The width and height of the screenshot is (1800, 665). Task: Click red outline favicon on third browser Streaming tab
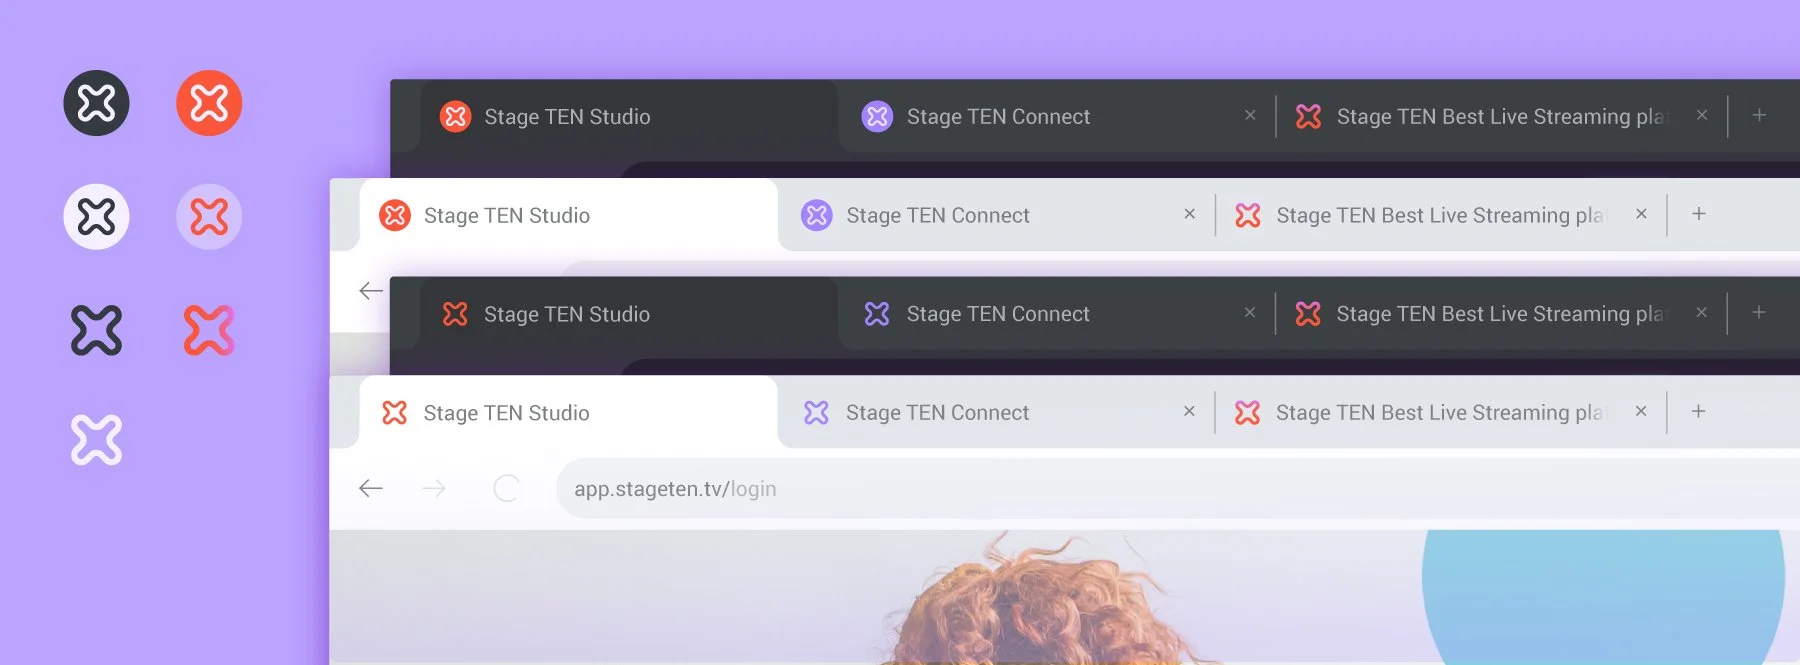pyautogui.click(x=1308, y=314)
